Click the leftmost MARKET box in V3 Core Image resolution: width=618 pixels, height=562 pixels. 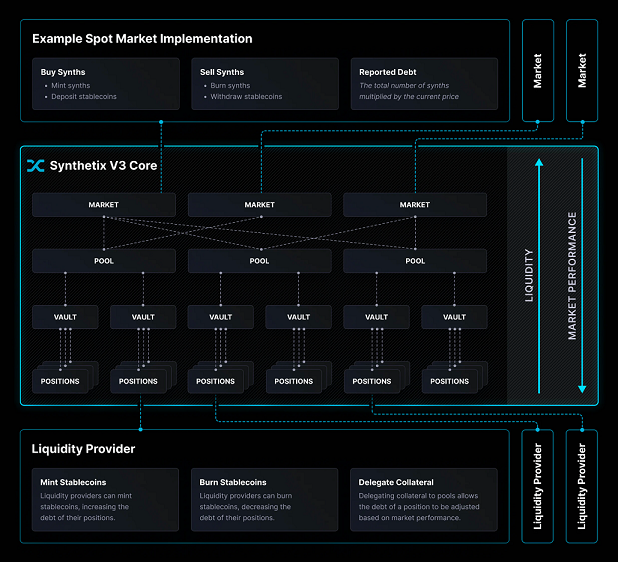pyautogui.click(x=104, y=205)
